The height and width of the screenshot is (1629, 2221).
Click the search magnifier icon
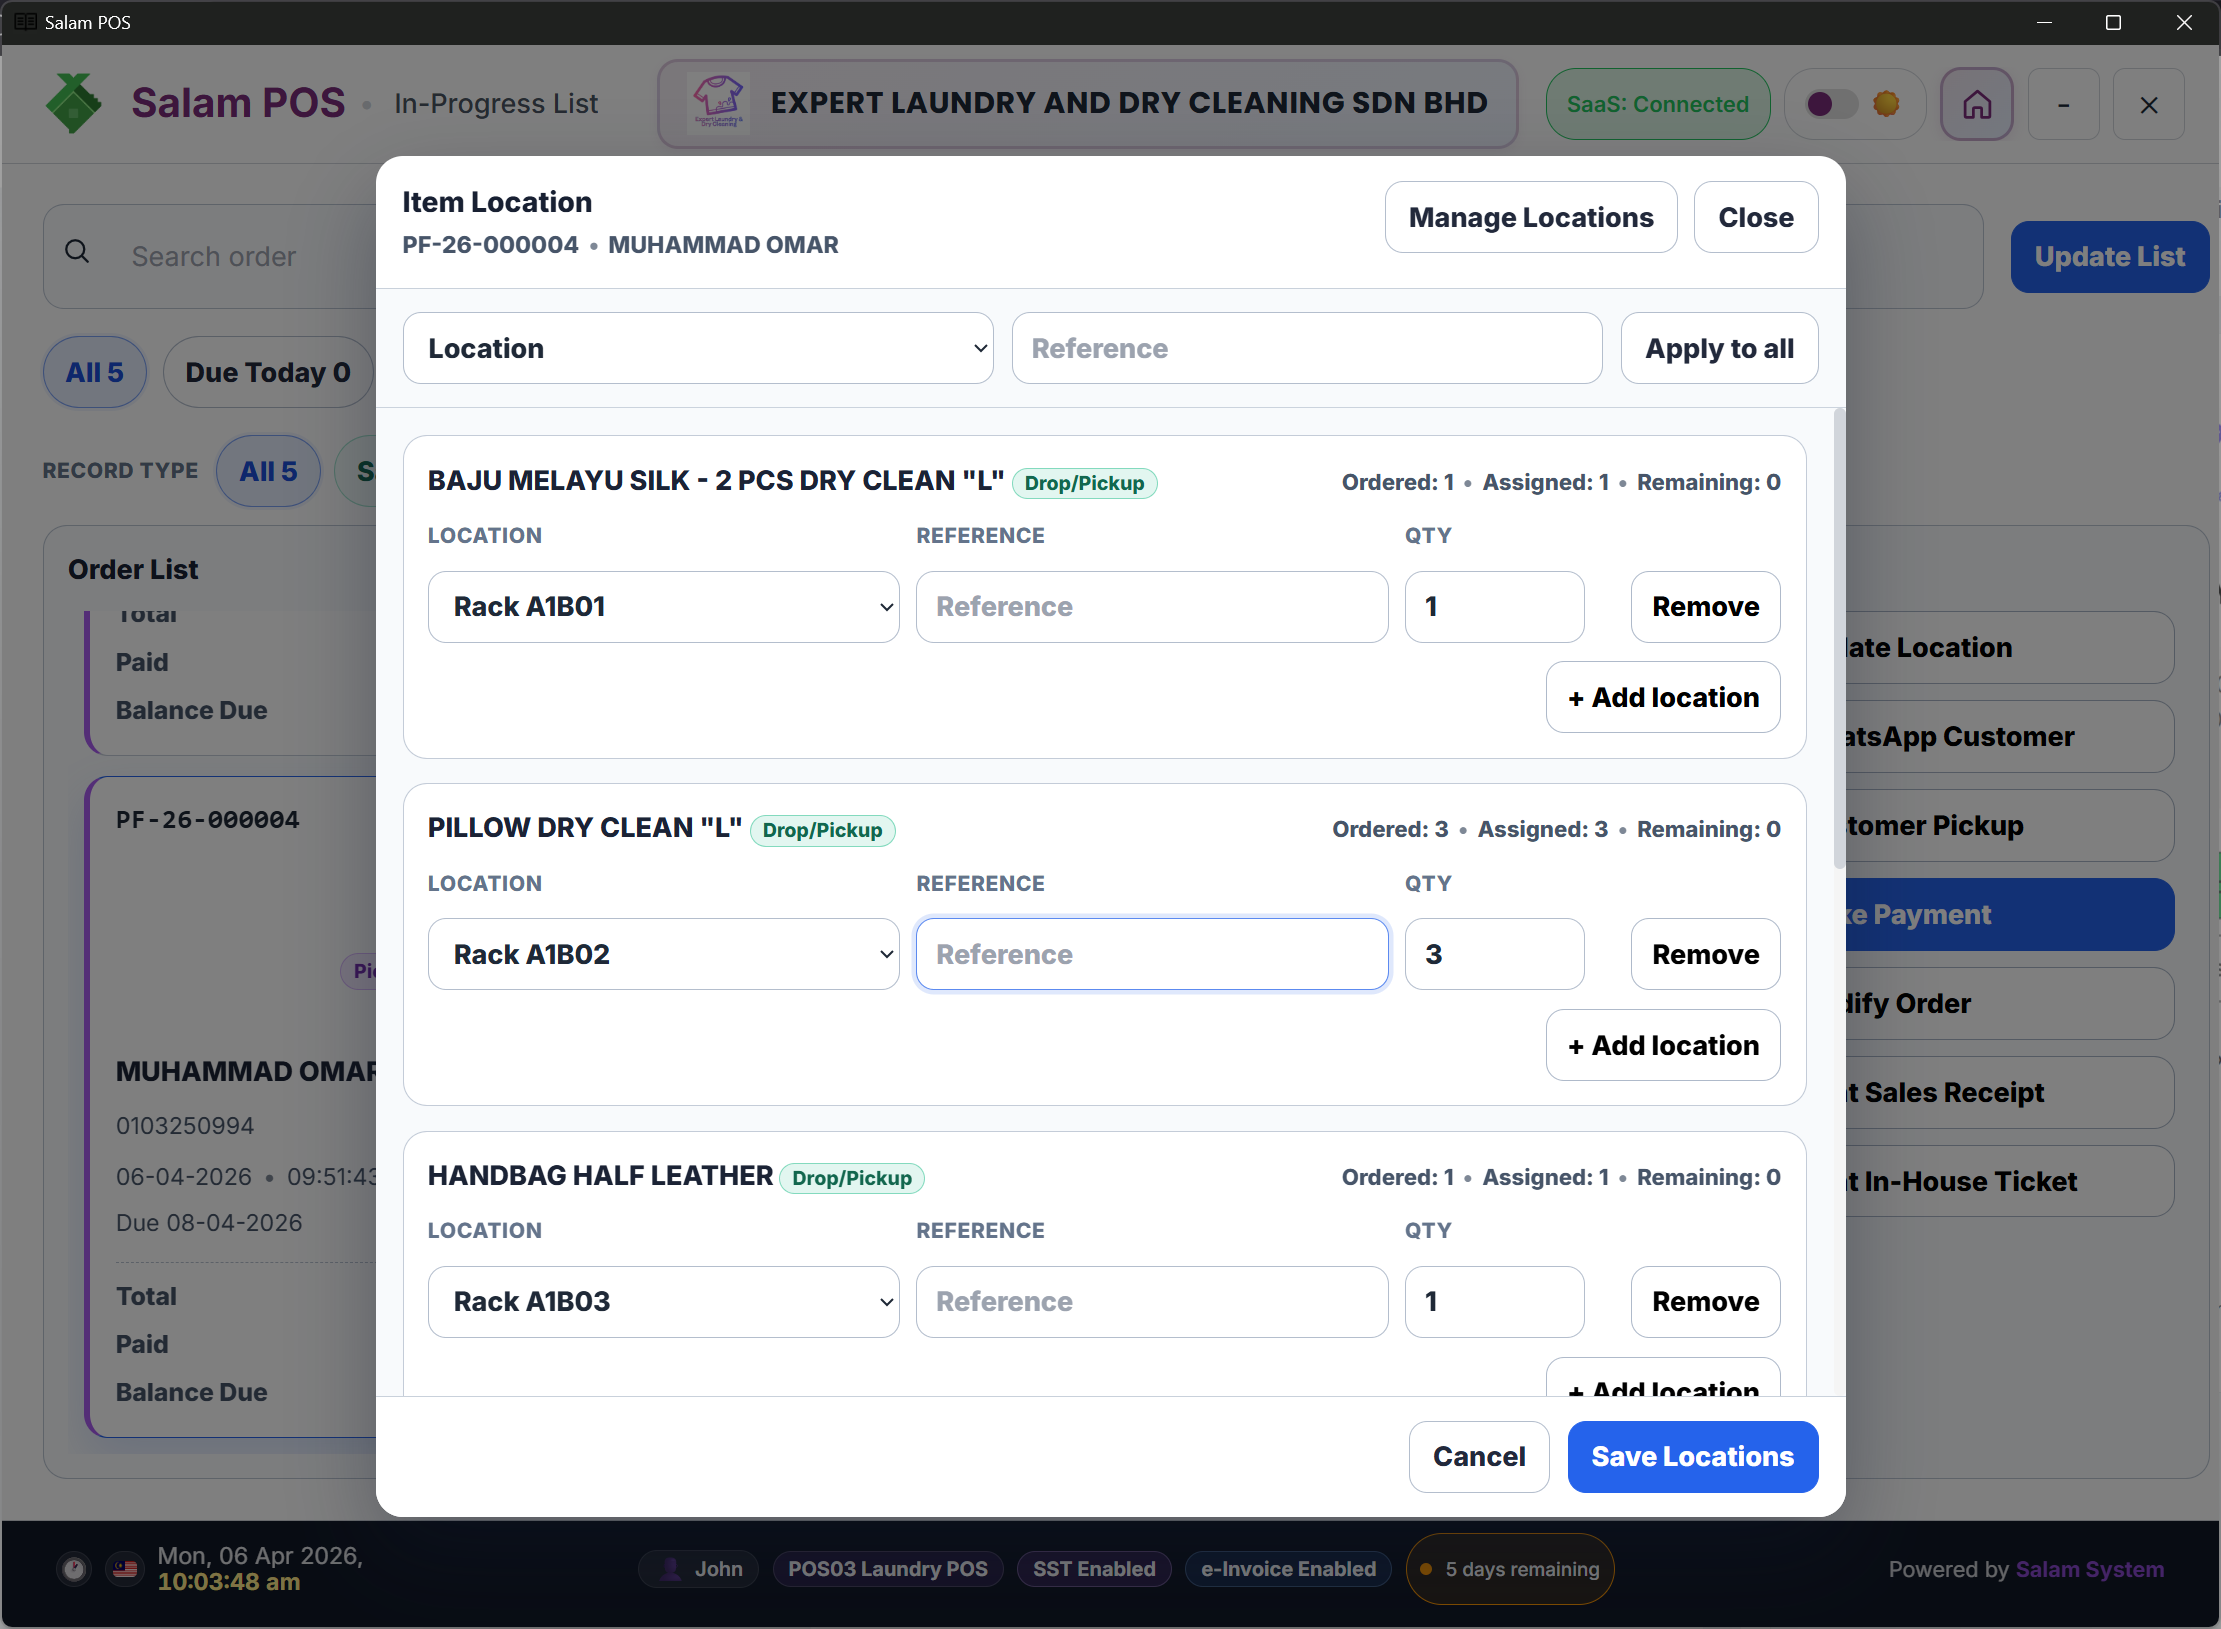pos(77,252)
